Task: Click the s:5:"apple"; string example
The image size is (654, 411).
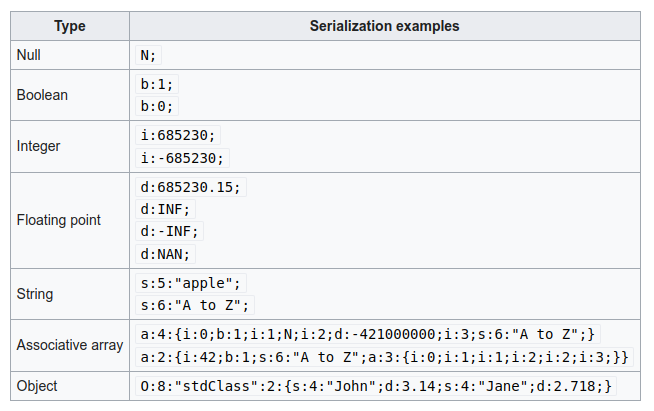Action: [x=191, y=283]
